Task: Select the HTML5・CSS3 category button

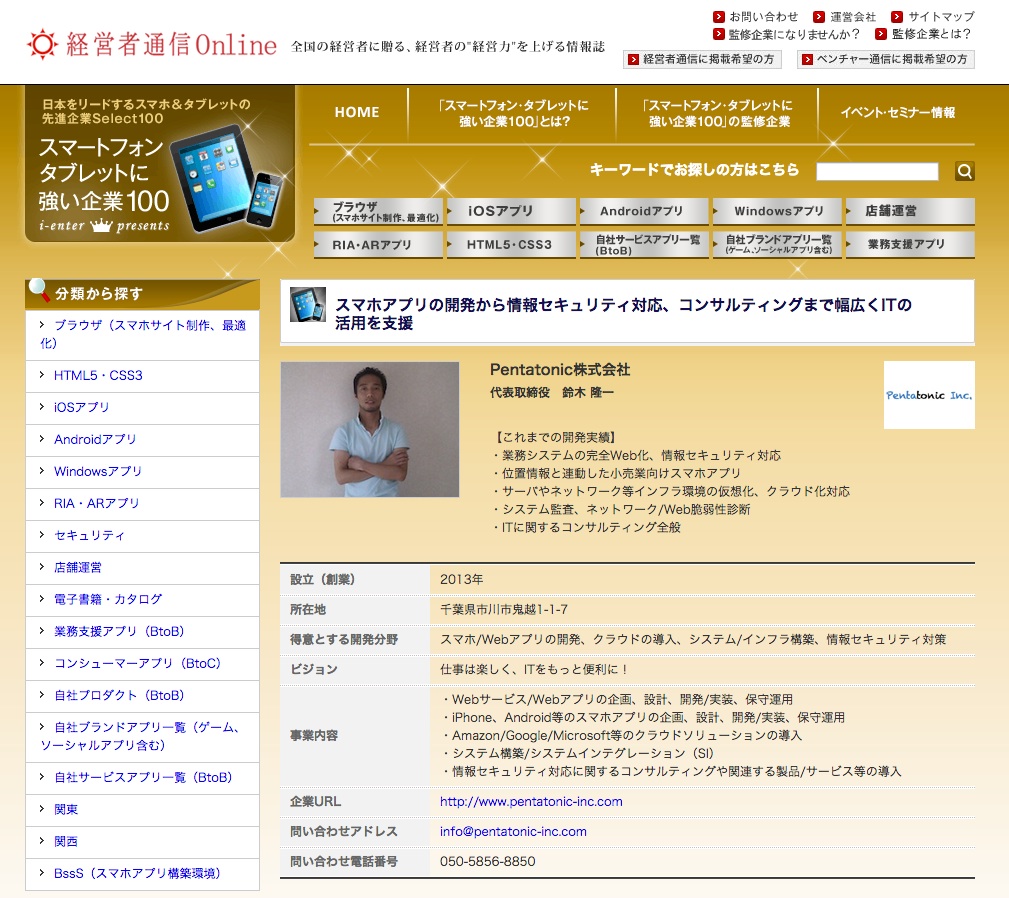Action: tap(512, 244)
